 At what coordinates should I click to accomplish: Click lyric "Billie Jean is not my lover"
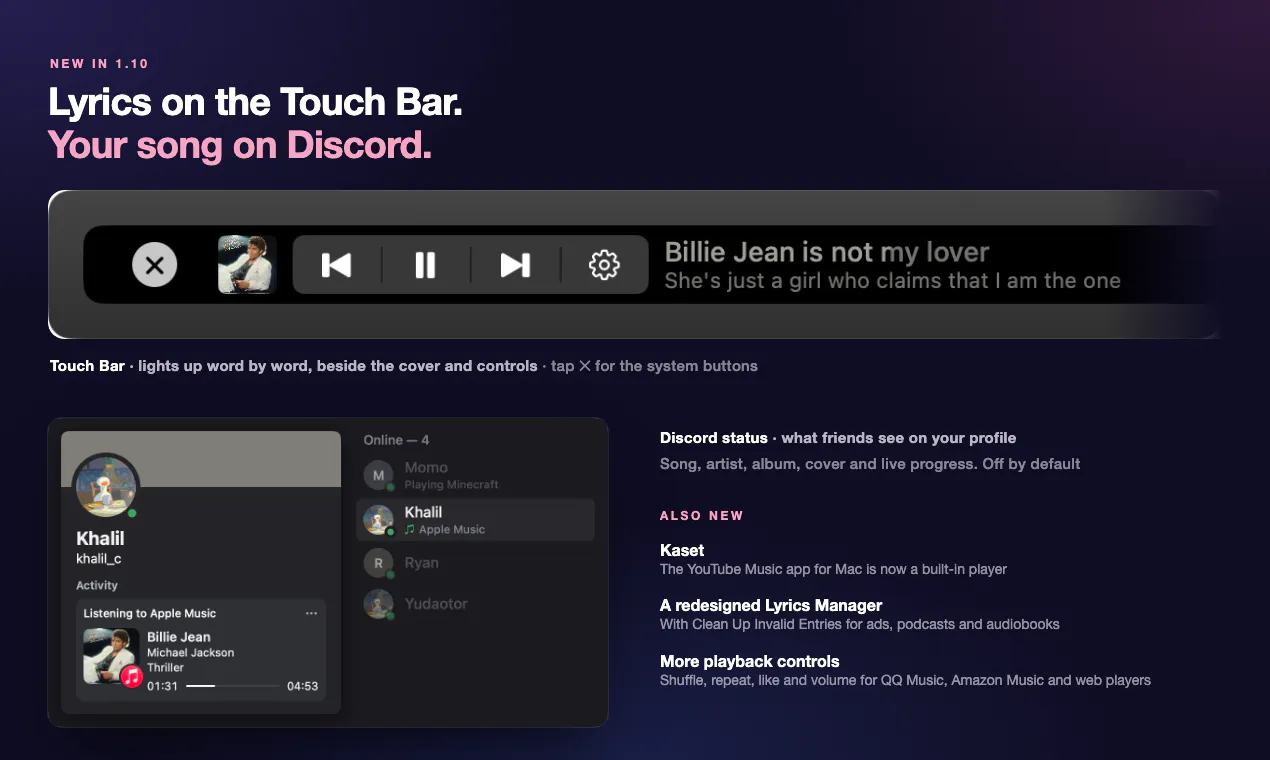827,252
